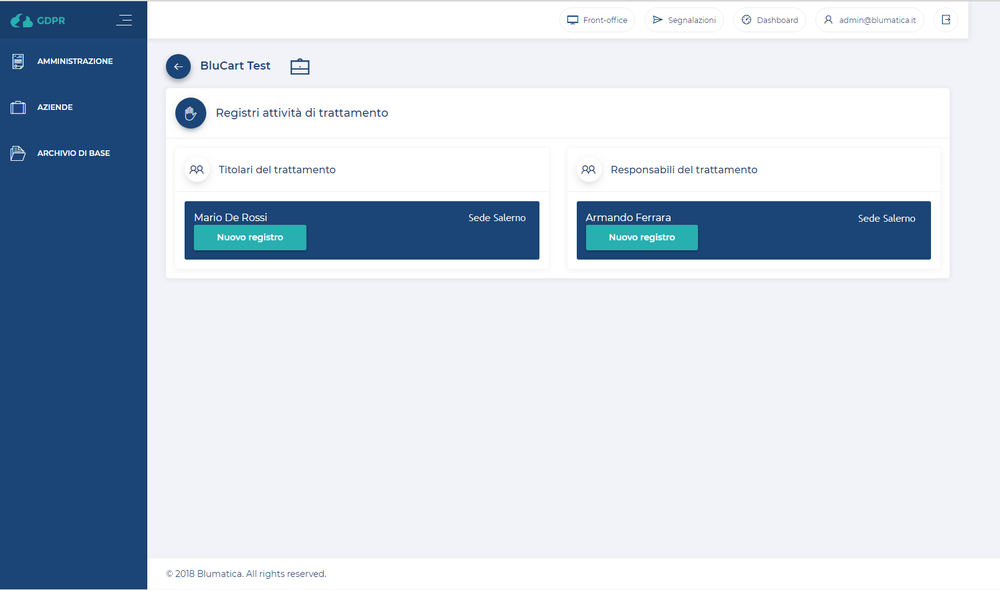Click the Titolari del trattamento people icon

click(196, 170)
